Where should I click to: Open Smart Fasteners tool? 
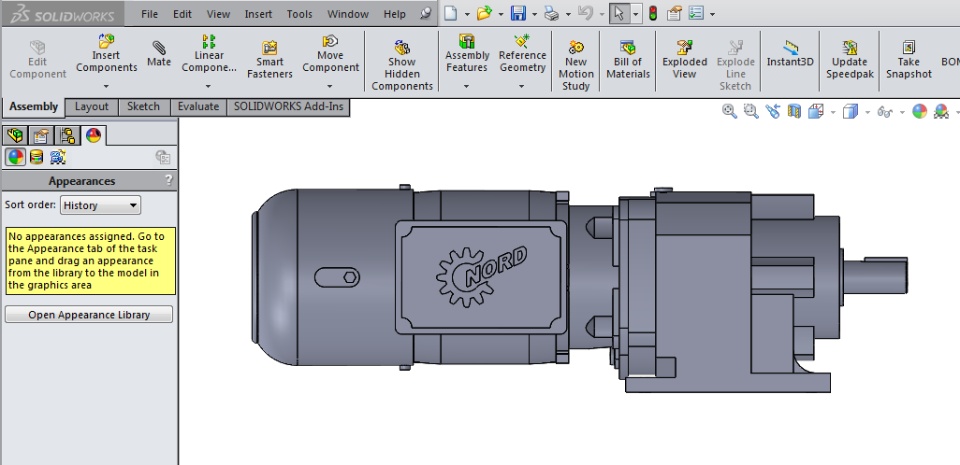click(269, 60)
